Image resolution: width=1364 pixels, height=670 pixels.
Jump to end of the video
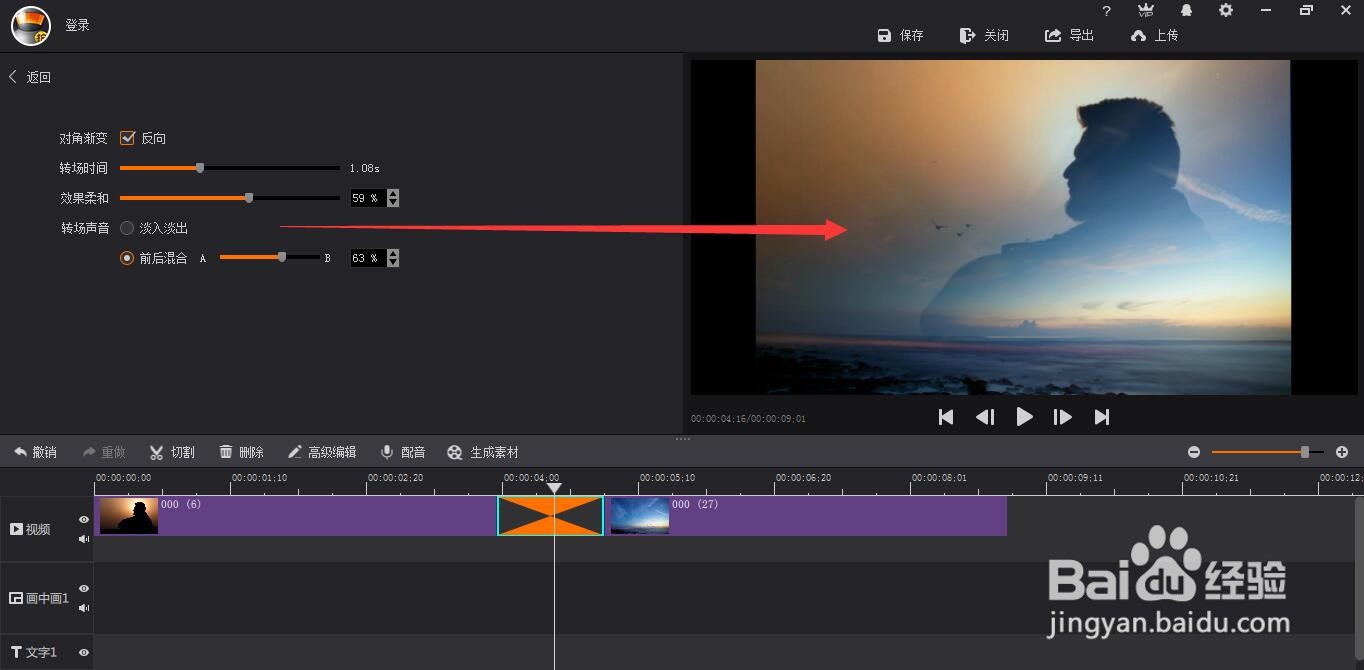pos(1102,417)
